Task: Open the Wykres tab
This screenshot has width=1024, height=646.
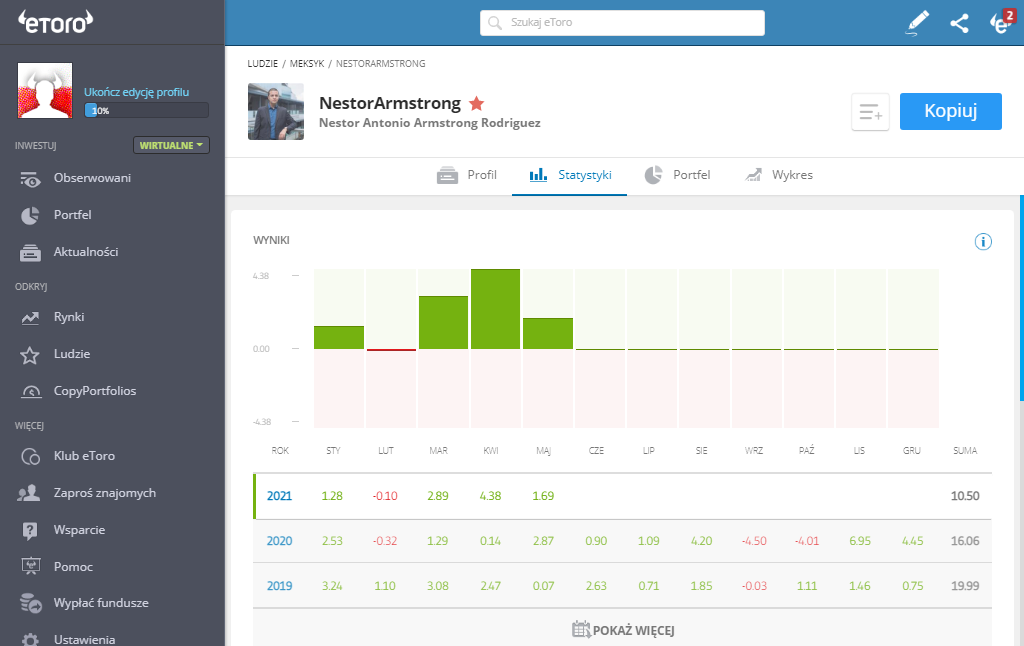Action: (x=779, y=175)
